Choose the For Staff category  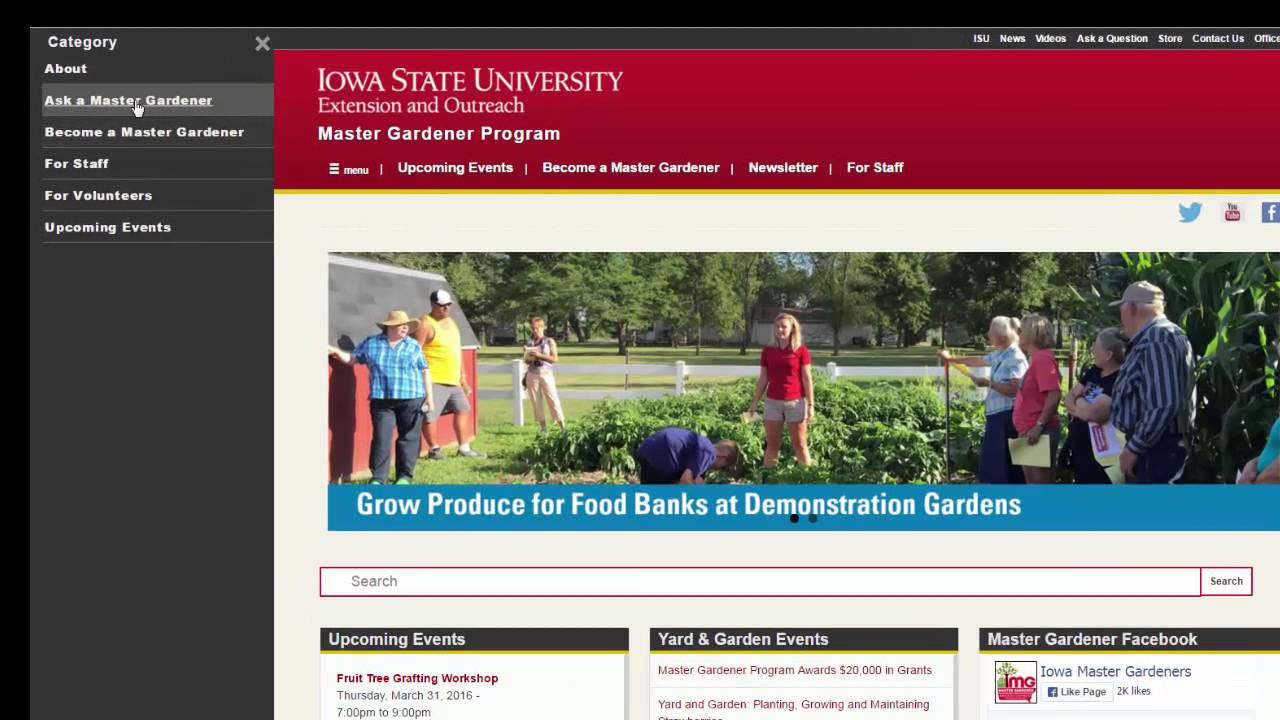[77, 164]
